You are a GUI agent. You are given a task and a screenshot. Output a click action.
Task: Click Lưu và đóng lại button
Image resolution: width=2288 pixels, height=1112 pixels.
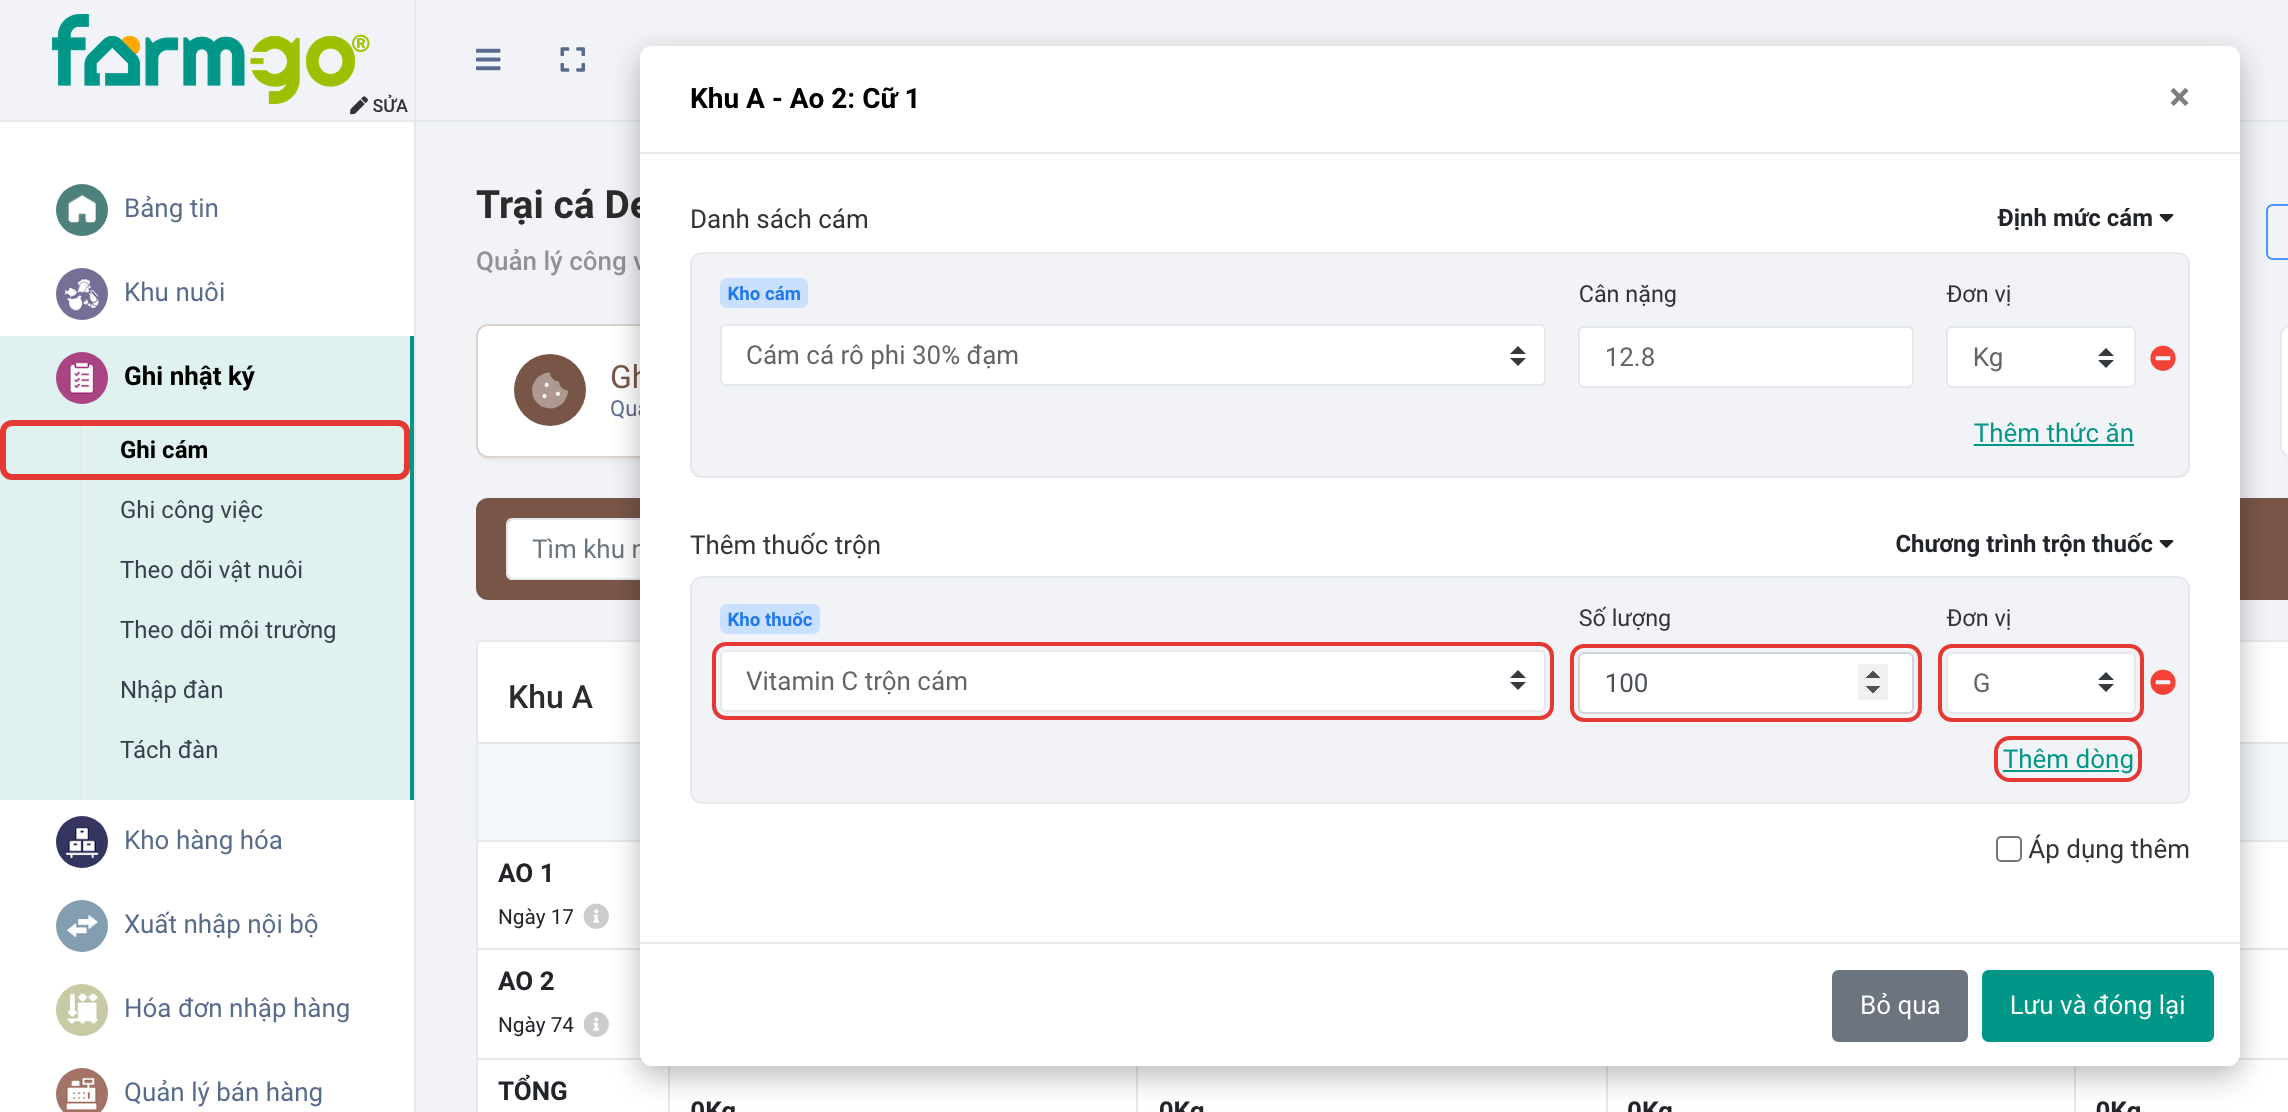coord(2097,1006)
